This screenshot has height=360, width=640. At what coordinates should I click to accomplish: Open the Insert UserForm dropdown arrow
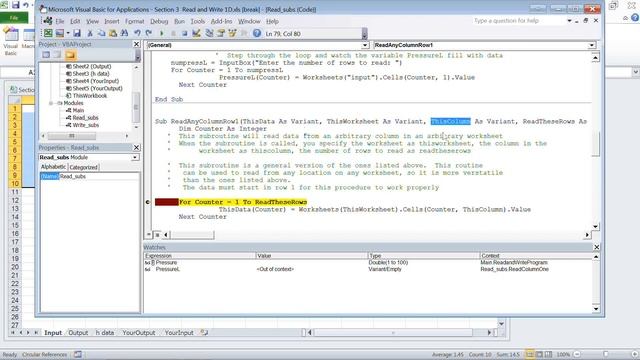(x=68, y=33)
